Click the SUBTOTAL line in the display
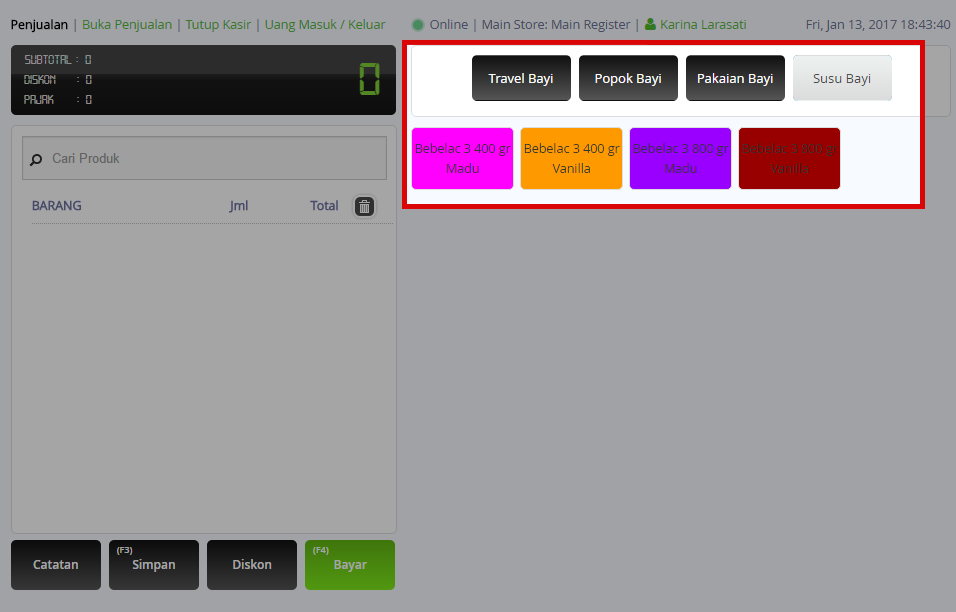Image resolution: width=956 pixels, height=612 pixels. click(58, 60)
